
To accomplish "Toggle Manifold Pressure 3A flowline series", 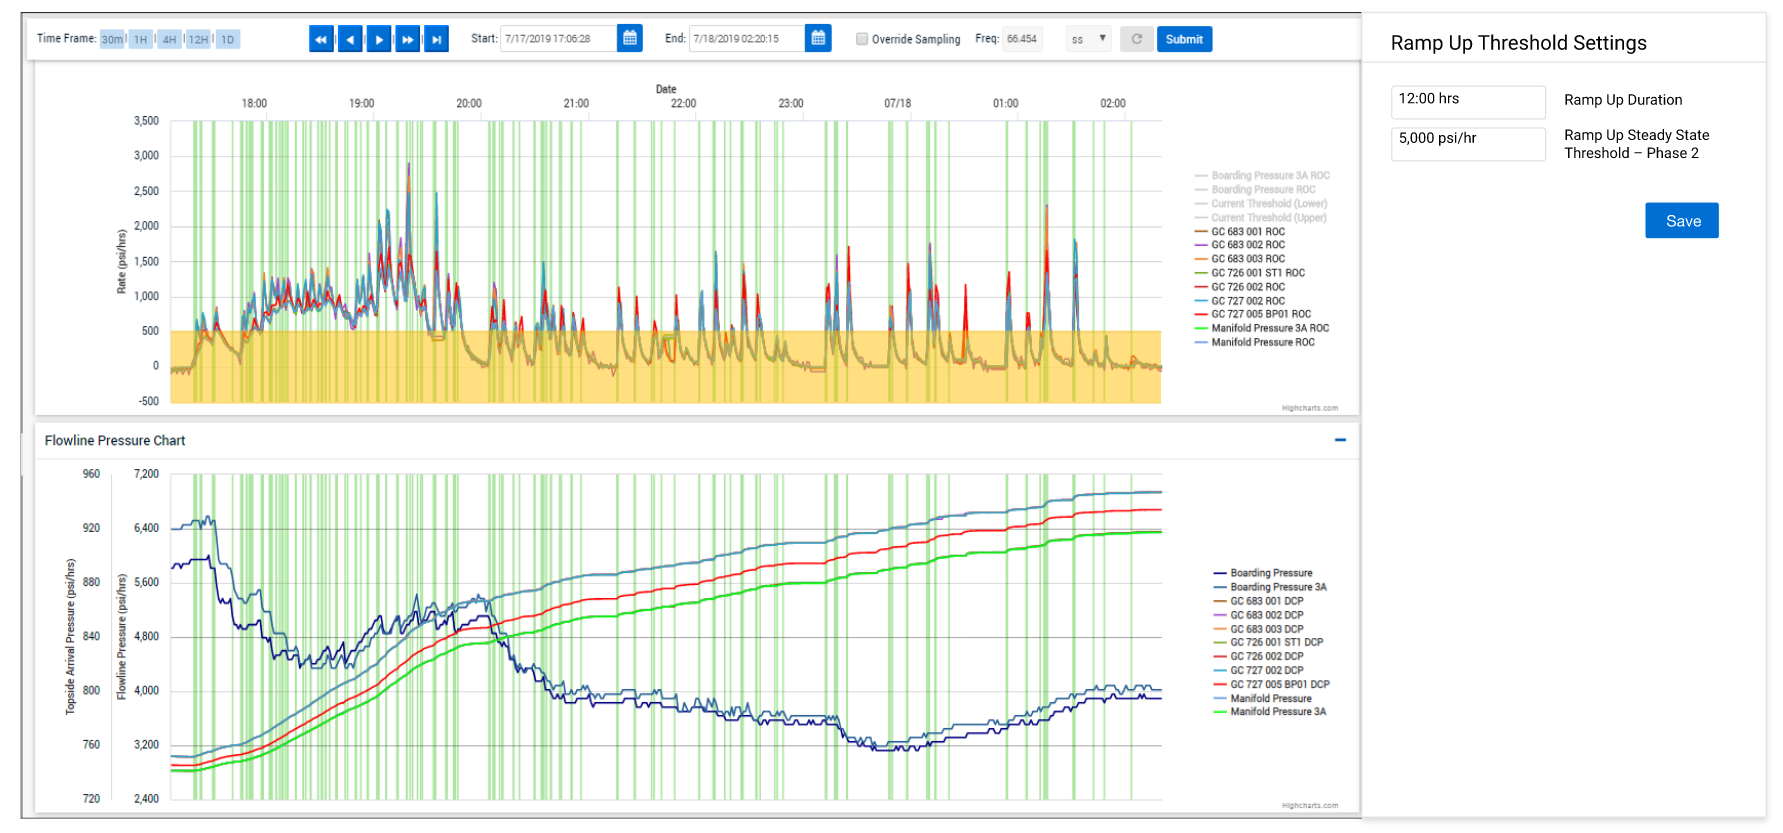I will (x=1270, y=712).
